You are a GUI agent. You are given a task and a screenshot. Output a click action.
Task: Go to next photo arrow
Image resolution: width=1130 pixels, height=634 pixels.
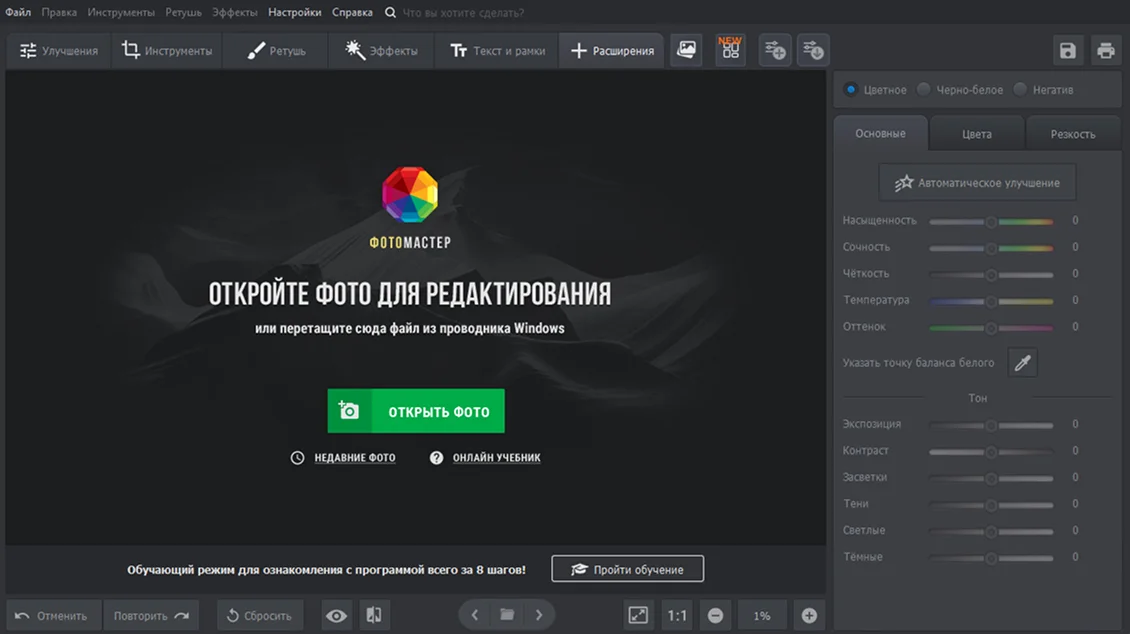tap(539, 615)
